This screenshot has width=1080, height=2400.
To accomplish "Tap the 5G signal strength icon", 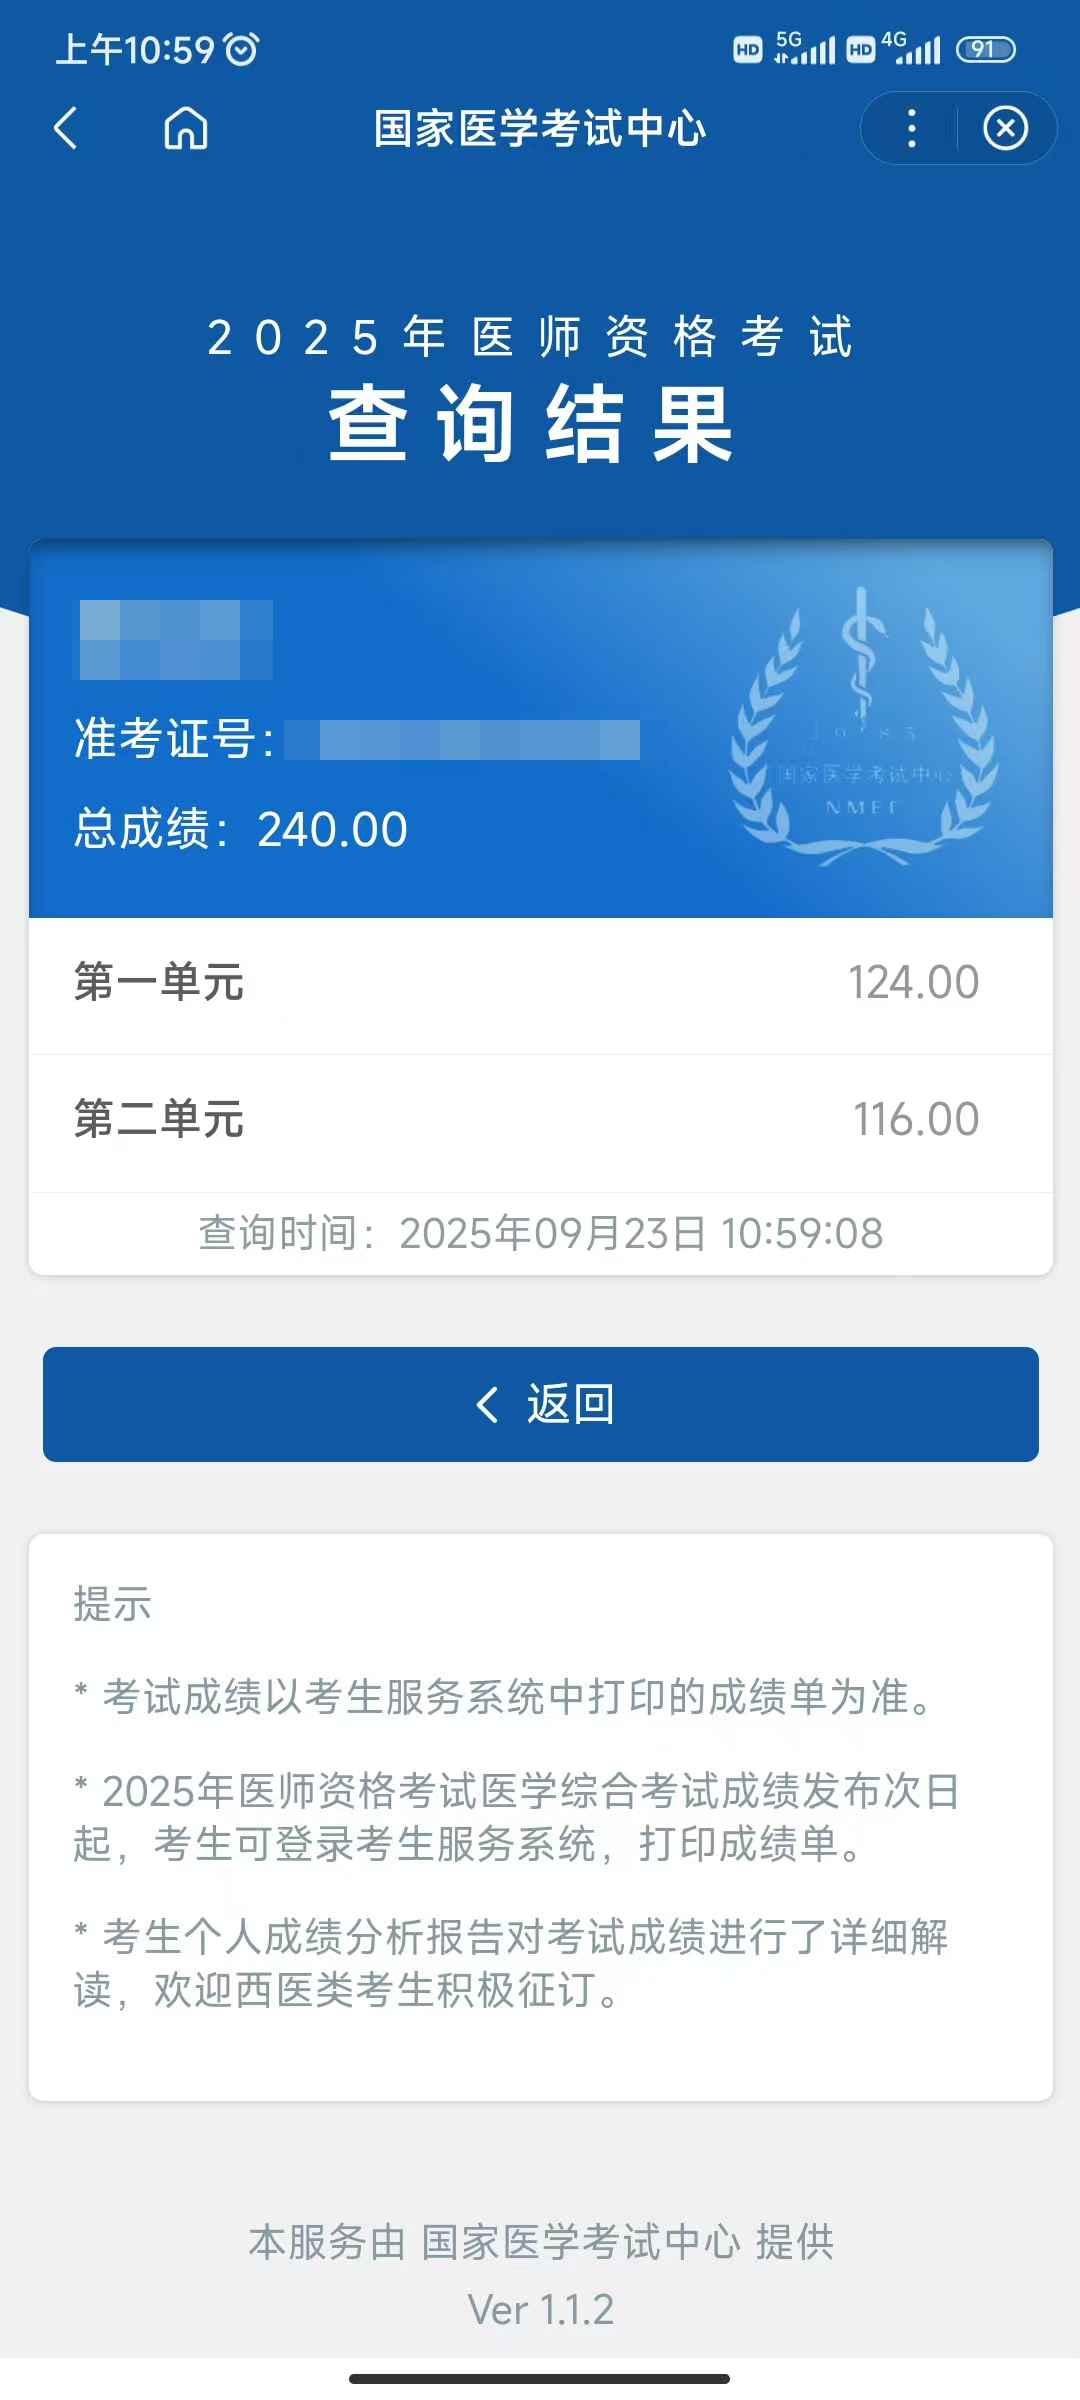I will [x=805, y=48].
